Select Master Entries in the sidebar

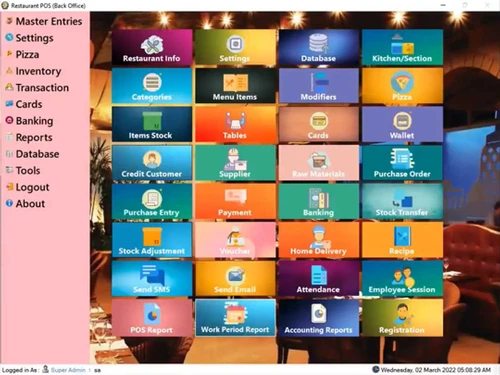pyautogui.click(x=44, y=21)
